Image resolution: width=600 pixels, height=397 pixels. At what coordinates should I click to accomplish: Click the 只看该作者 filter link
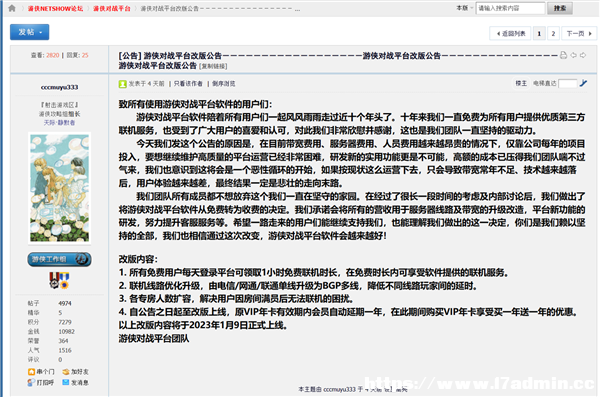click(x=188, y=84)
